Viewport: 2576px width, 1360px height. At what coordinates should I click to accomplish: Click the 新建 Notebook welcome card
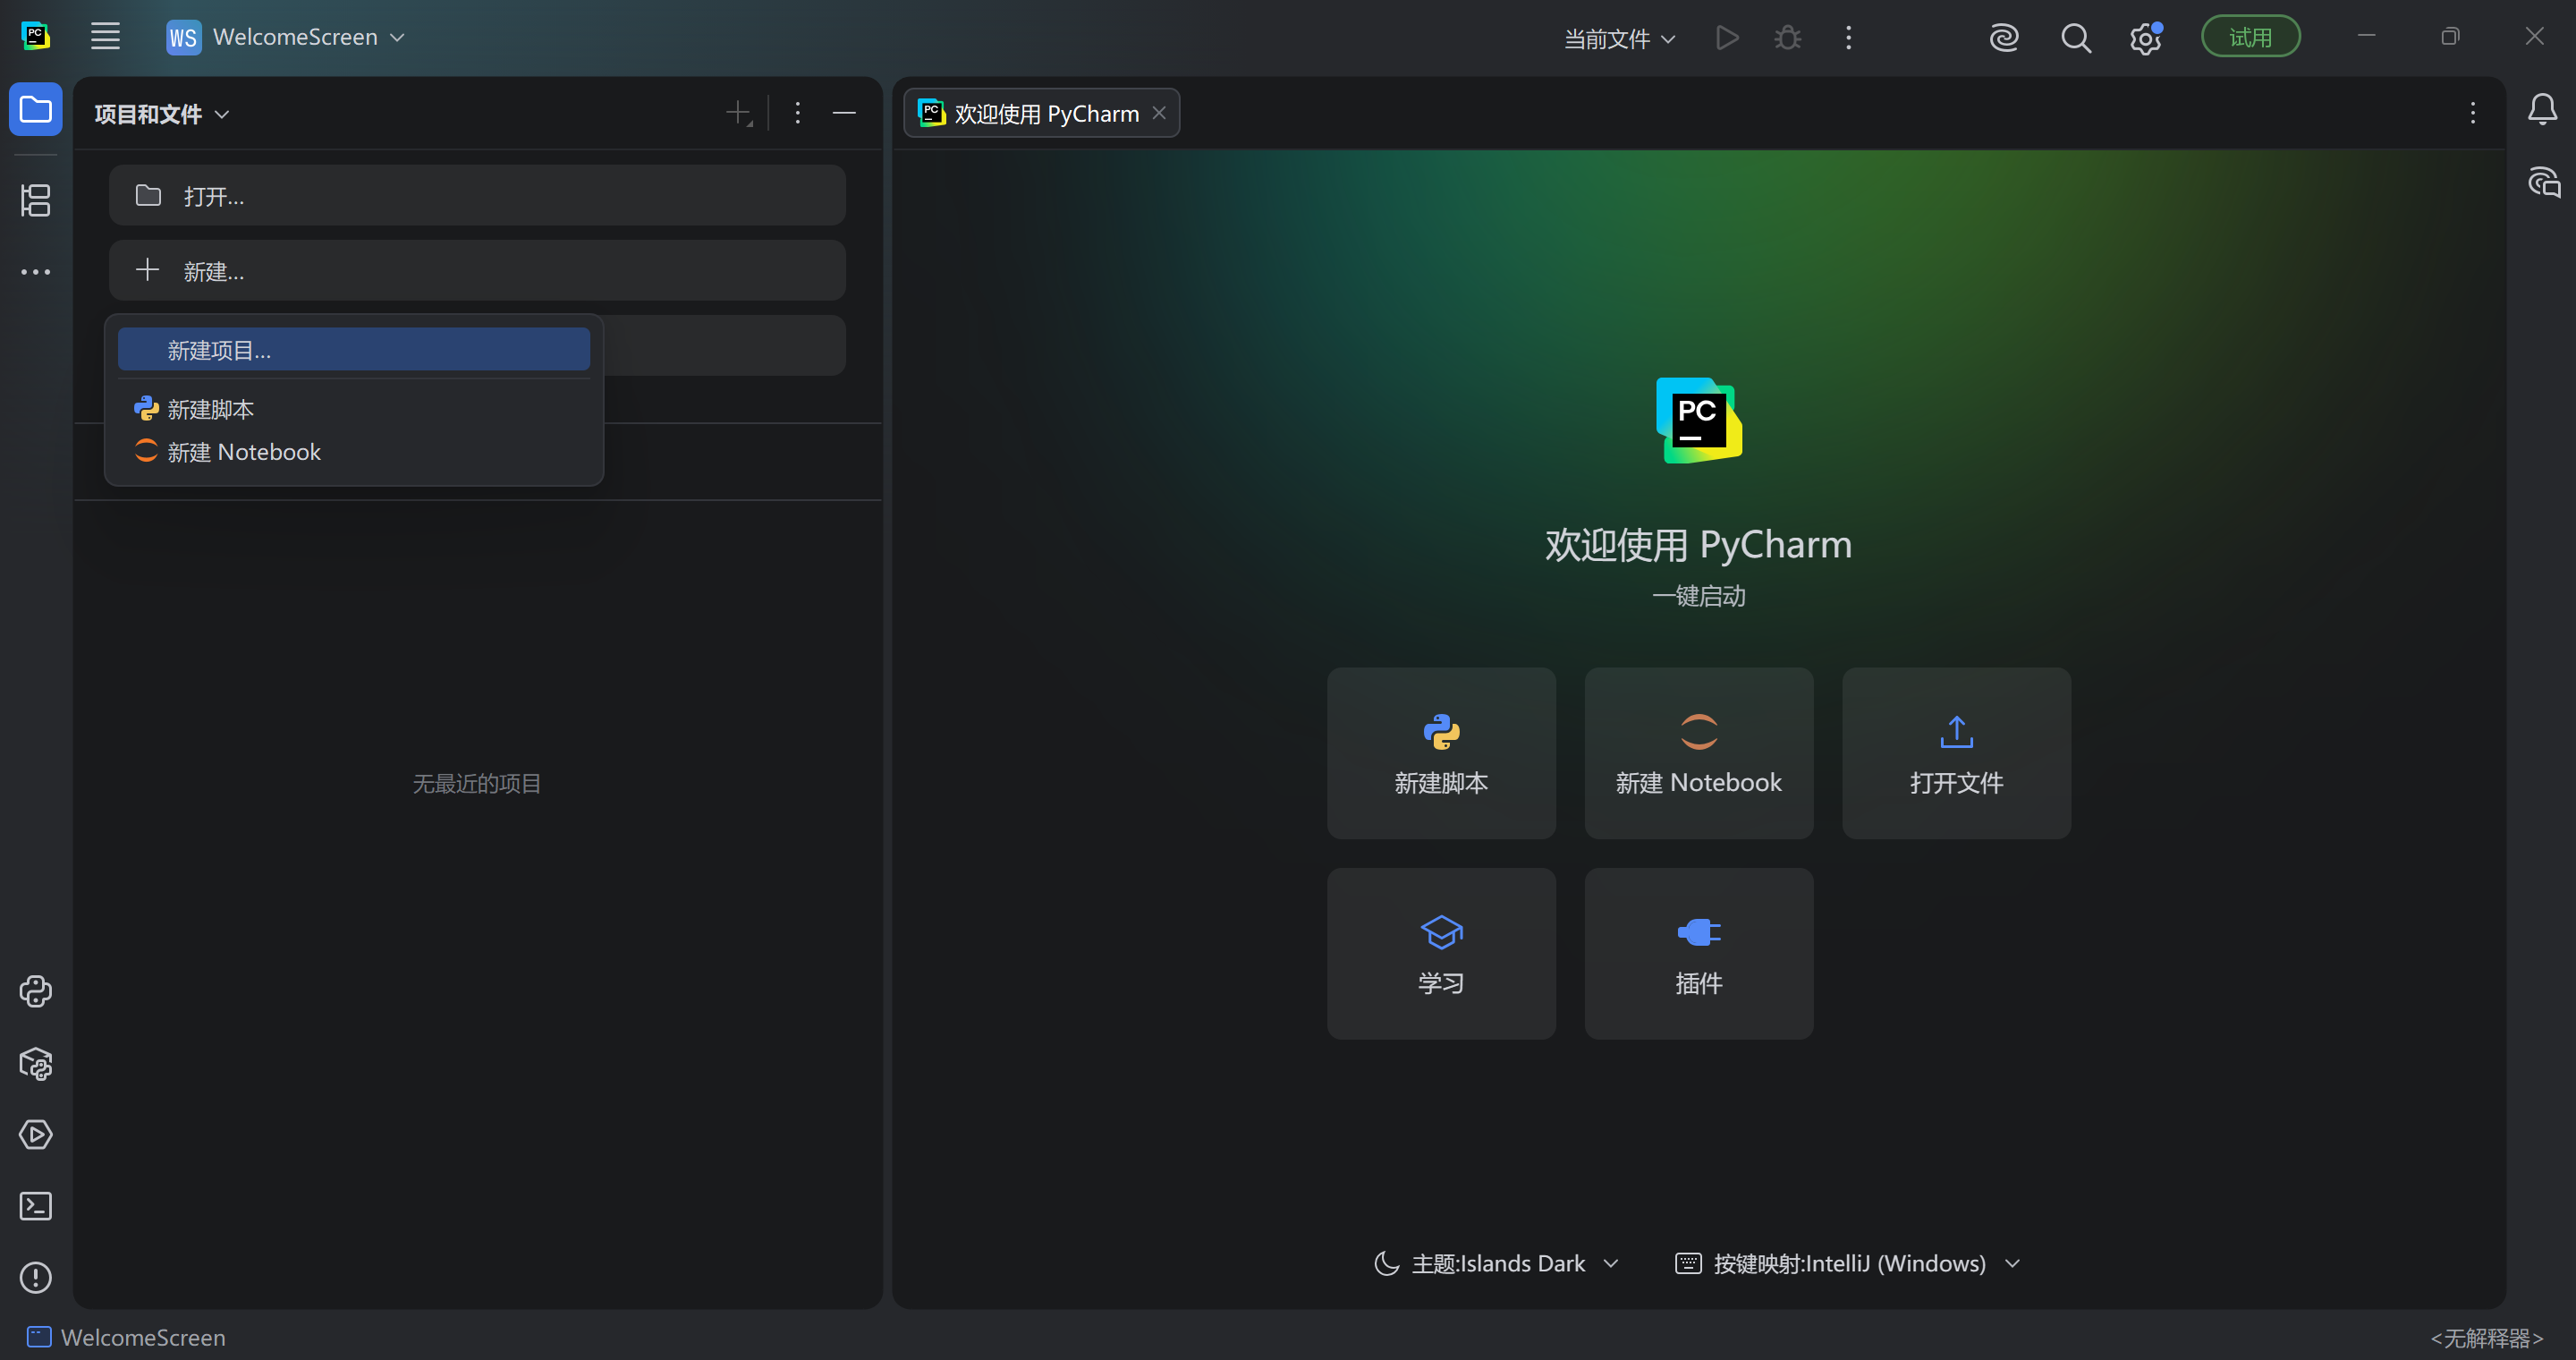(x=1698, y=753)
